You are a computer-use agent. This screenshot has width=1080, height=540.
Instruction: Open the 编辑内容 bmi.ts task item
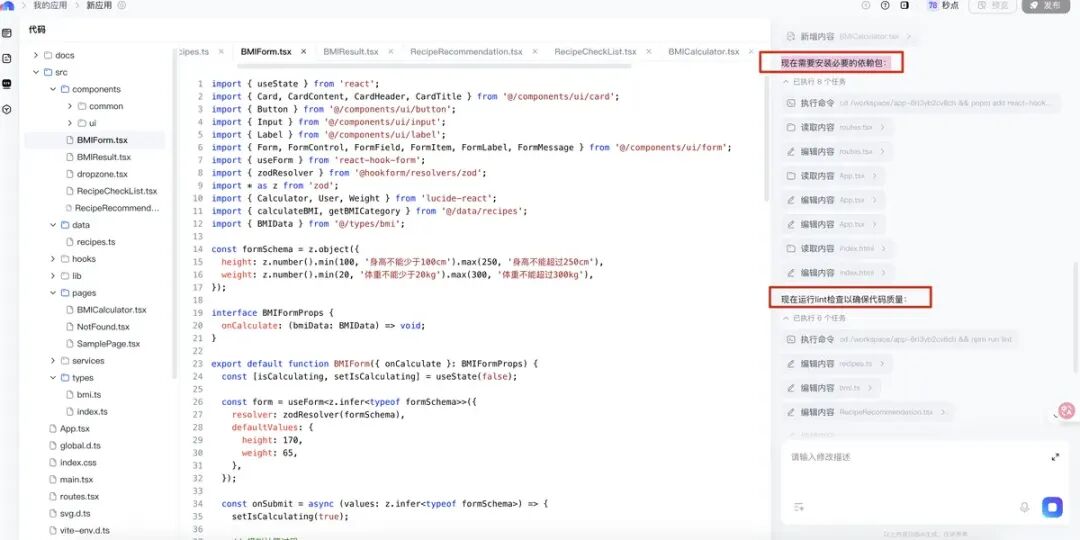coord(831,388)
